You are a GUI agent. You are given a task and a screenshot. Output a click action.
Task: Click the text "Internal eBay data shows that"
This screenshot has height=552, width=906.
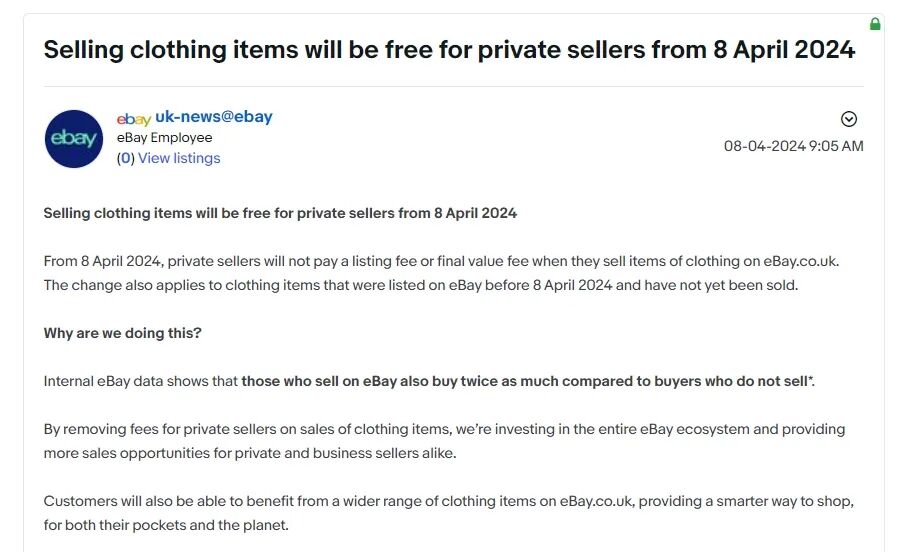(x=140, y=381)
